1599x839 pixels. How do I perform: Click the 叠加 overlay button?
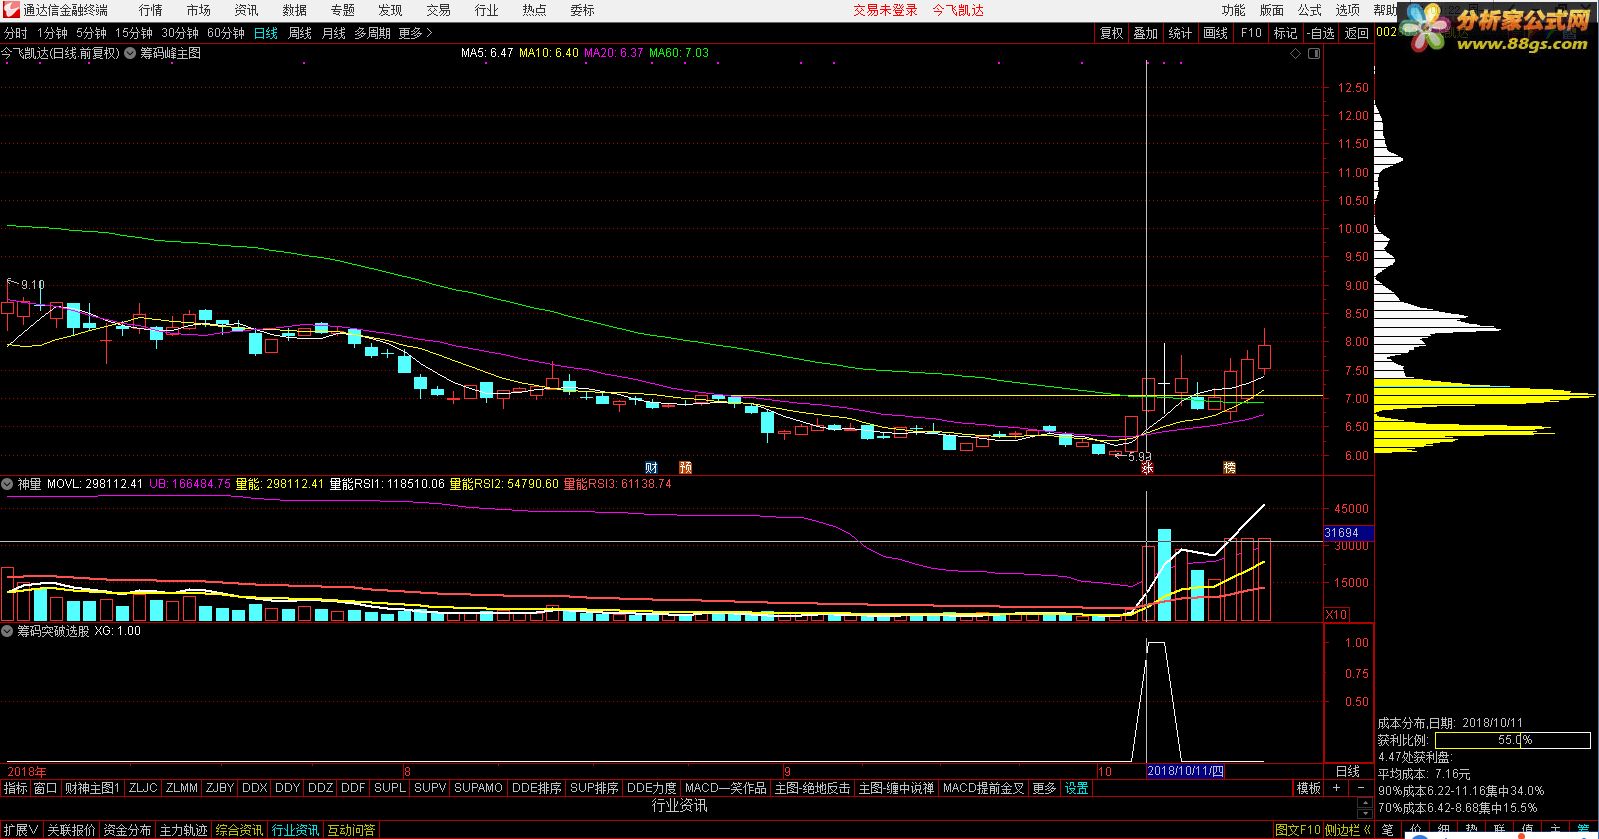tap(1146, 33)
